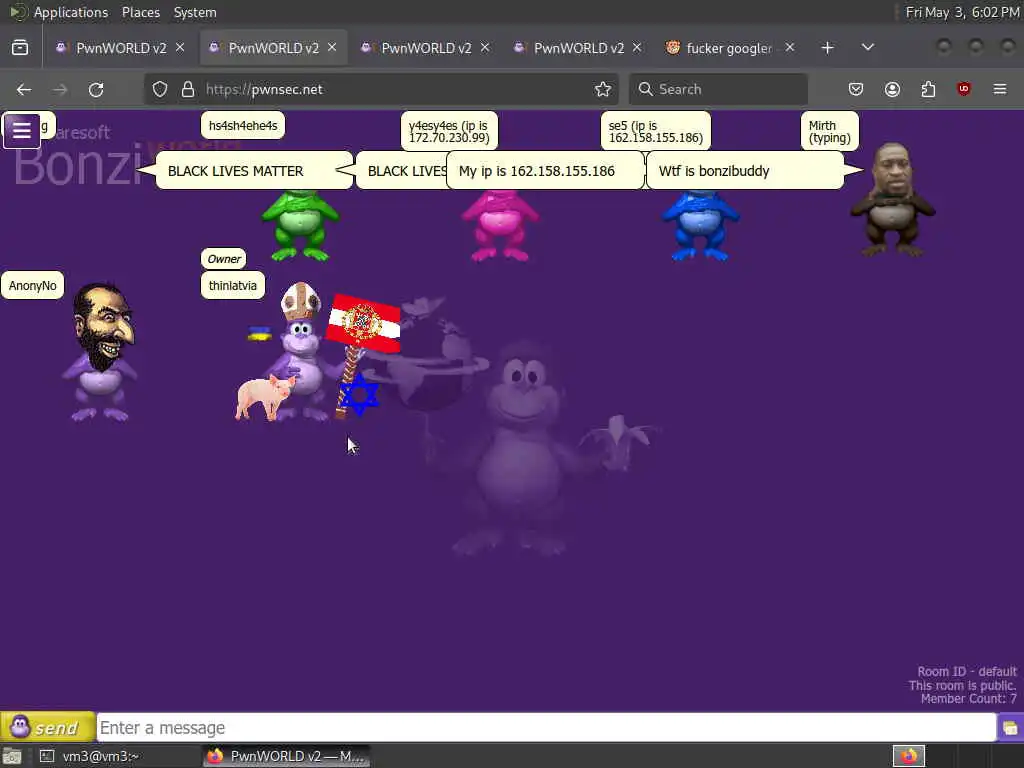
Task: Click the clock showing Fri May 3
Action: [962, 12]
